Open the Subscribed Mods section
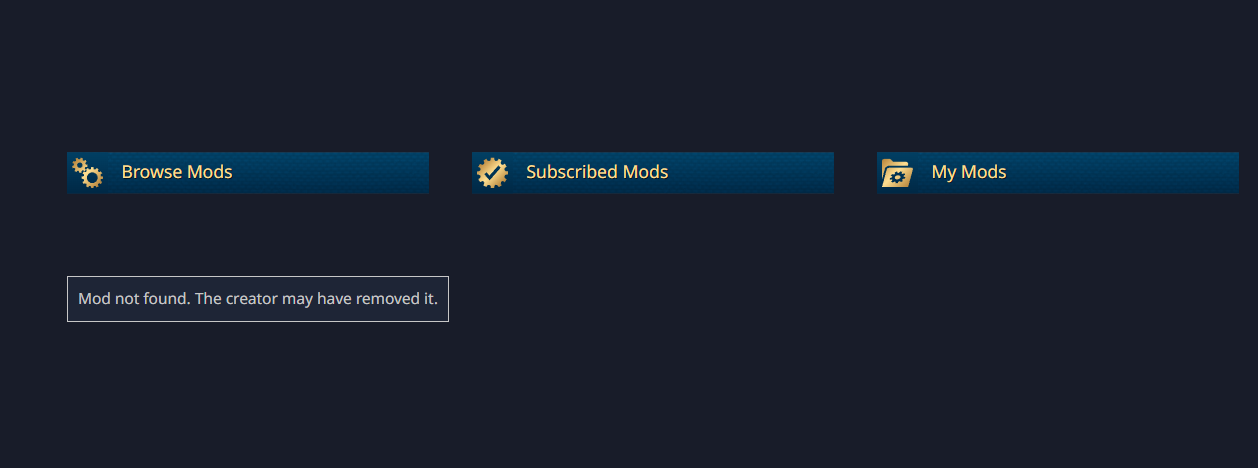1258x468 pixels. tap(653, 172)
